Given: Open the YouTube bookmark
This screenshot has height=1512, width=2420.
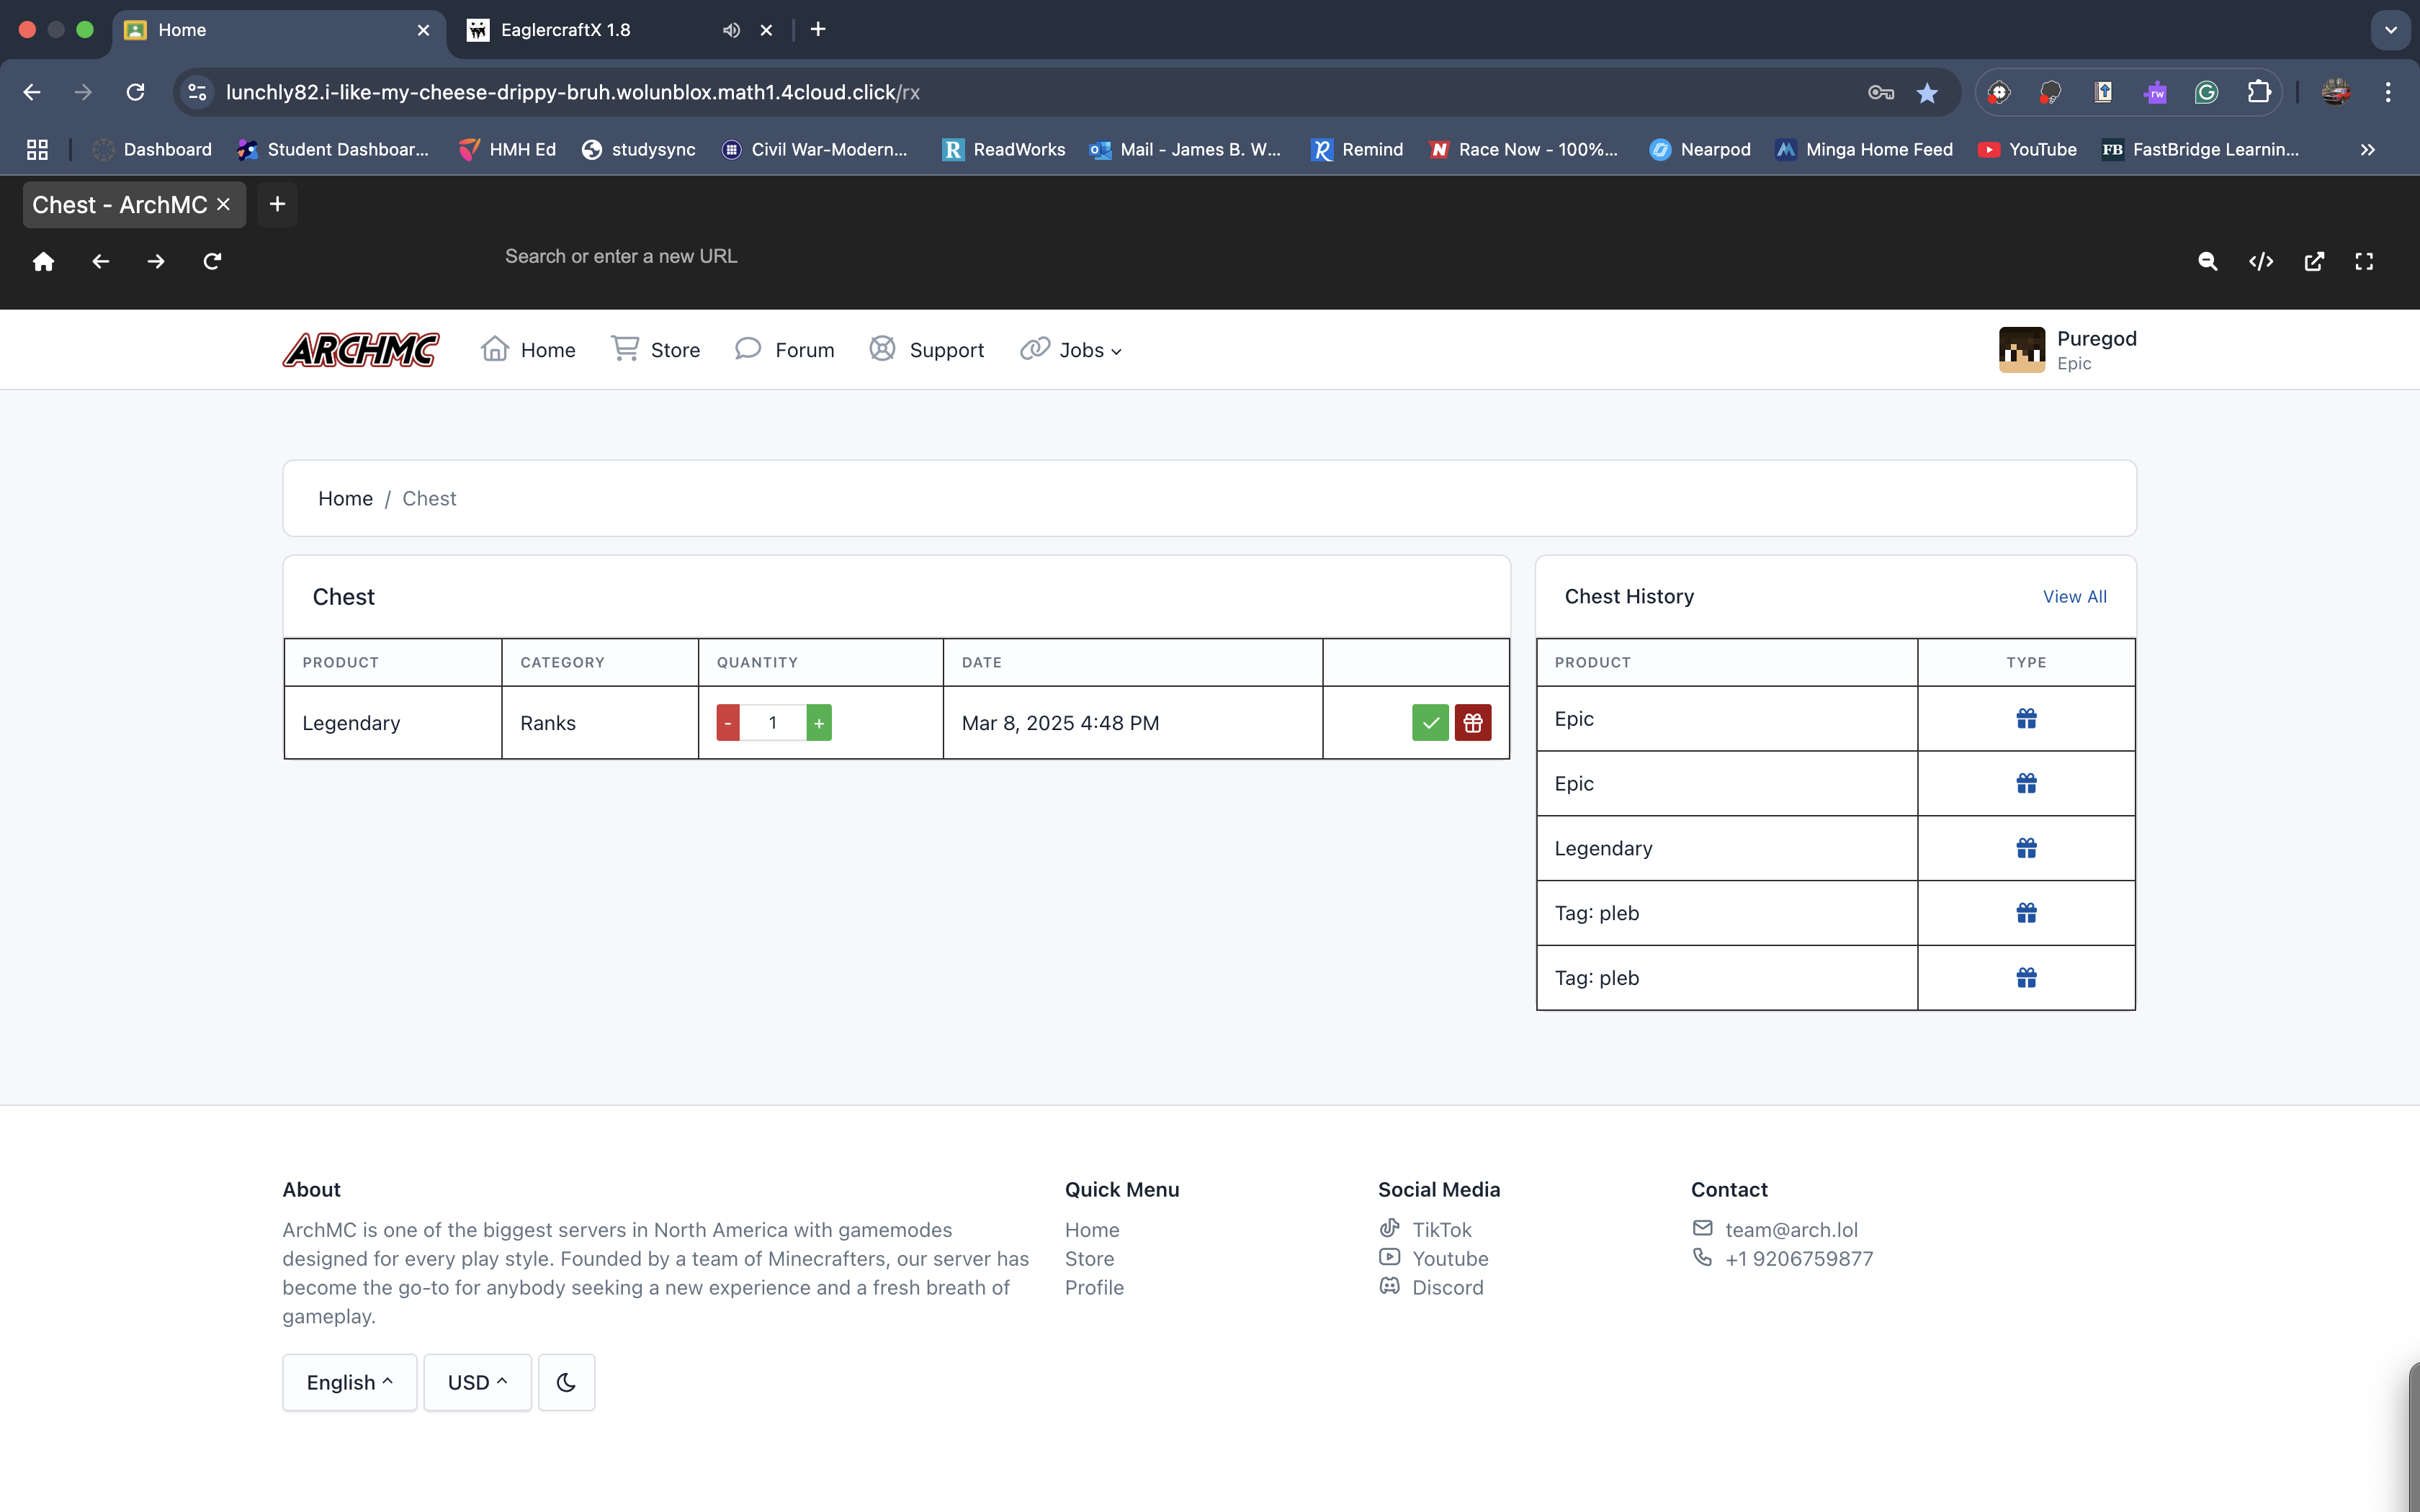Looking at the screenshot, I should pos(2027,149).
